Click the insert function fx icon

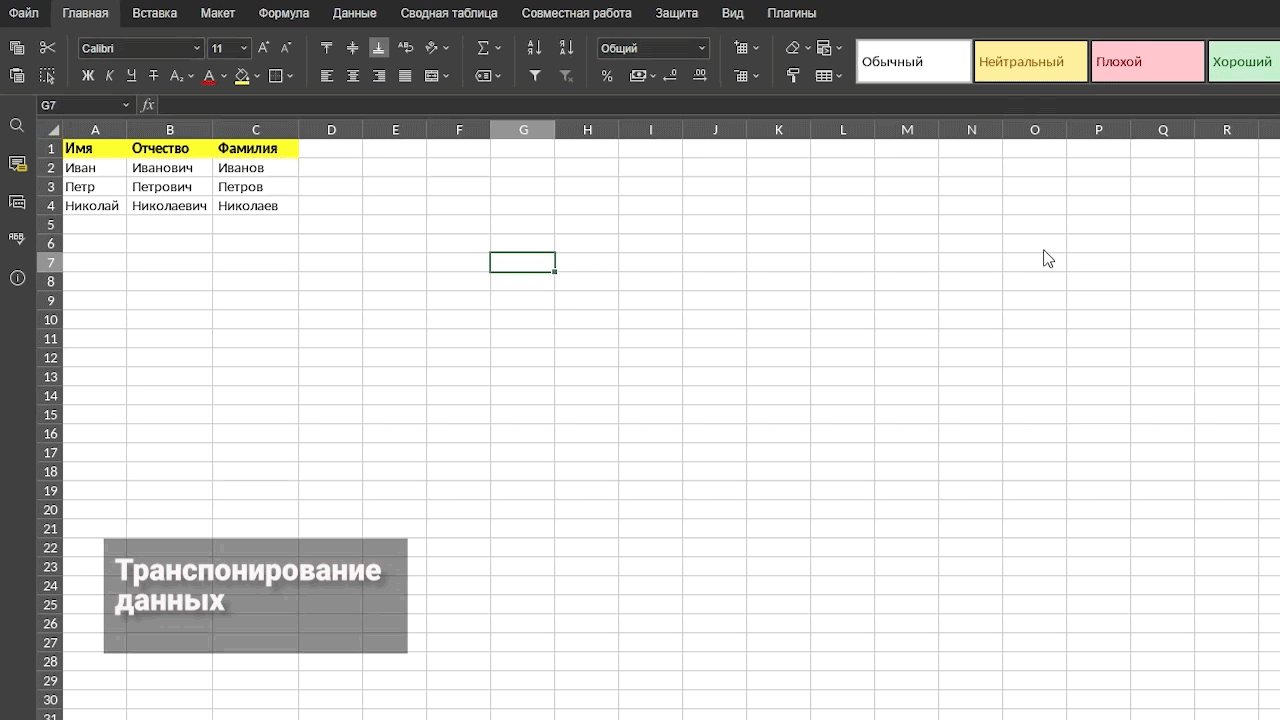pos(148,105)
